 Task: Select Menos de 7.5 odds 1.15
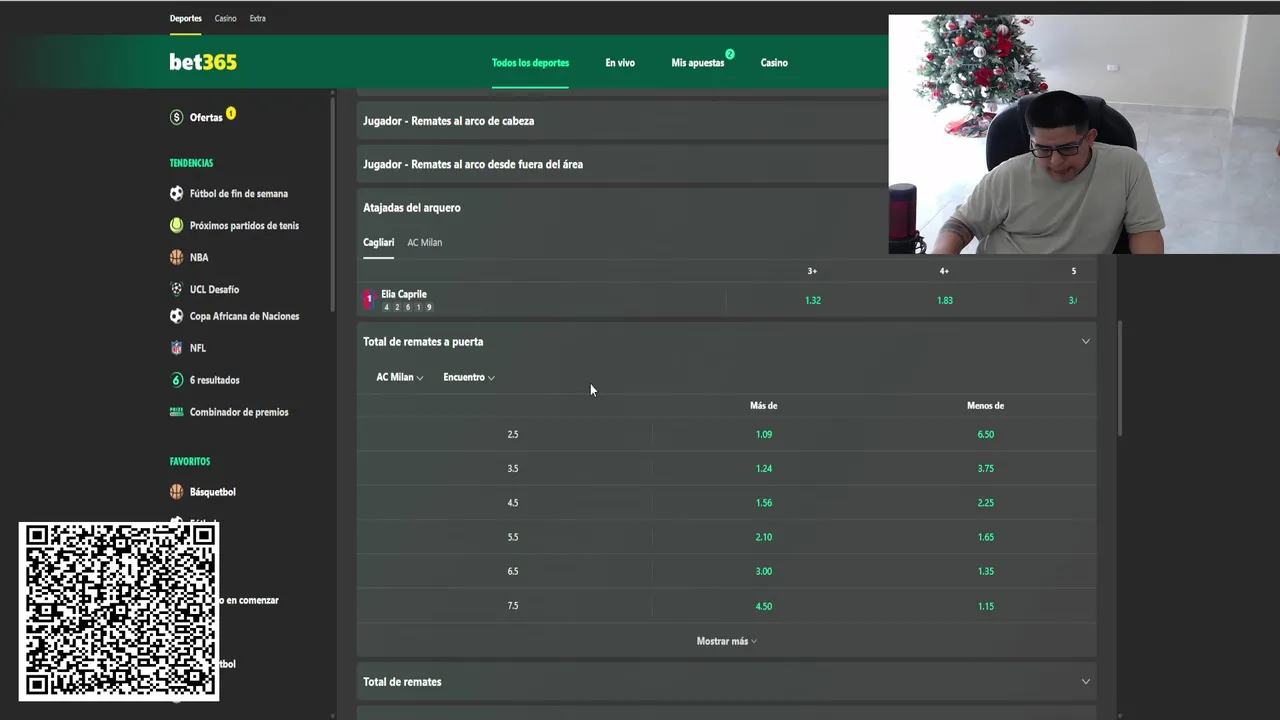pos(986,606)
